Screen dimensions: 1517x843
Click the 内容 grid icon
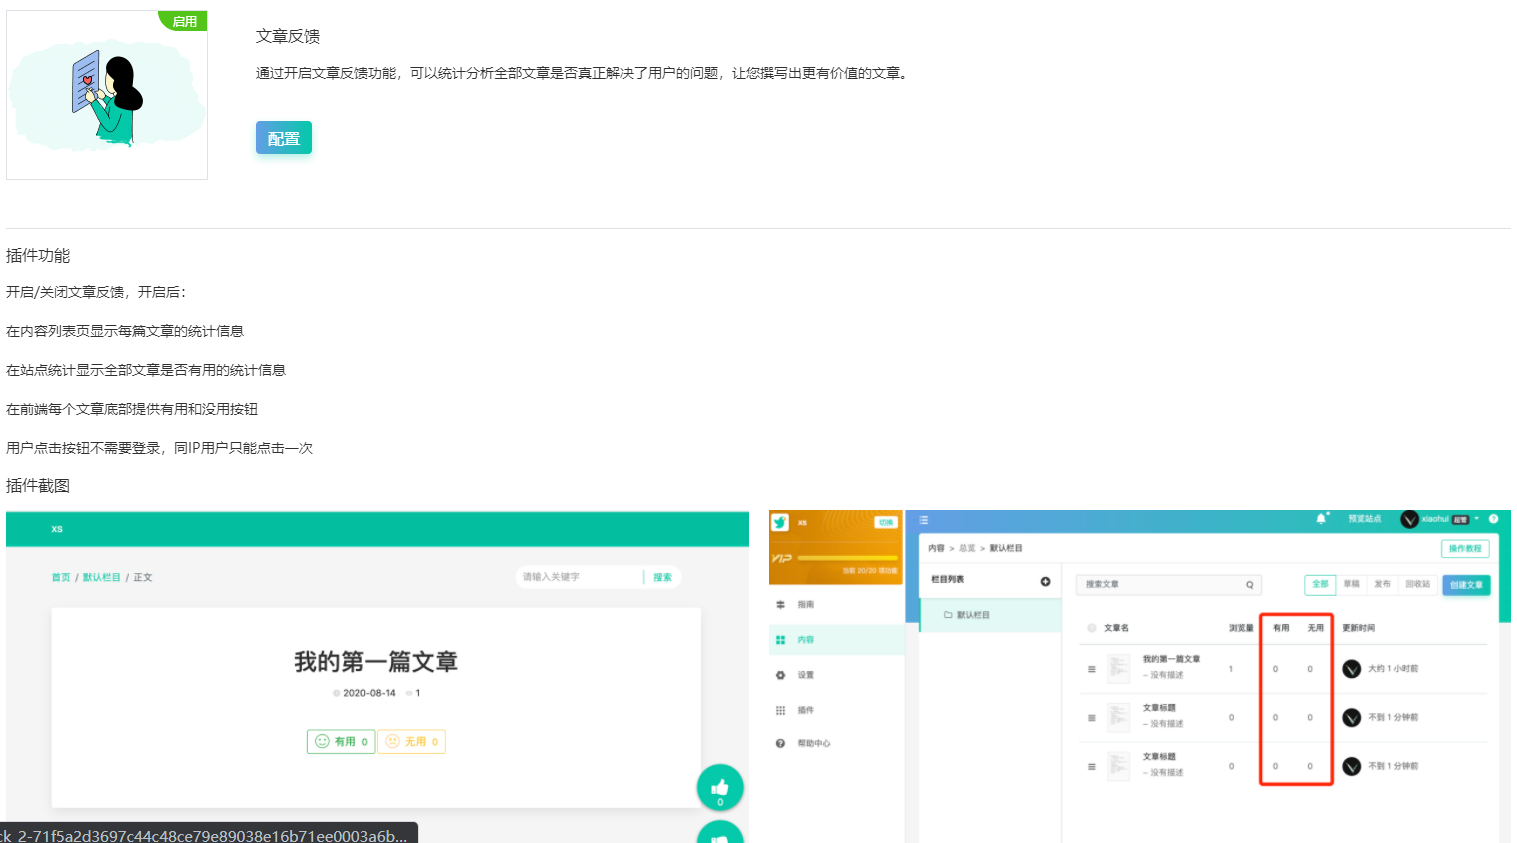(x=780, y=640)
